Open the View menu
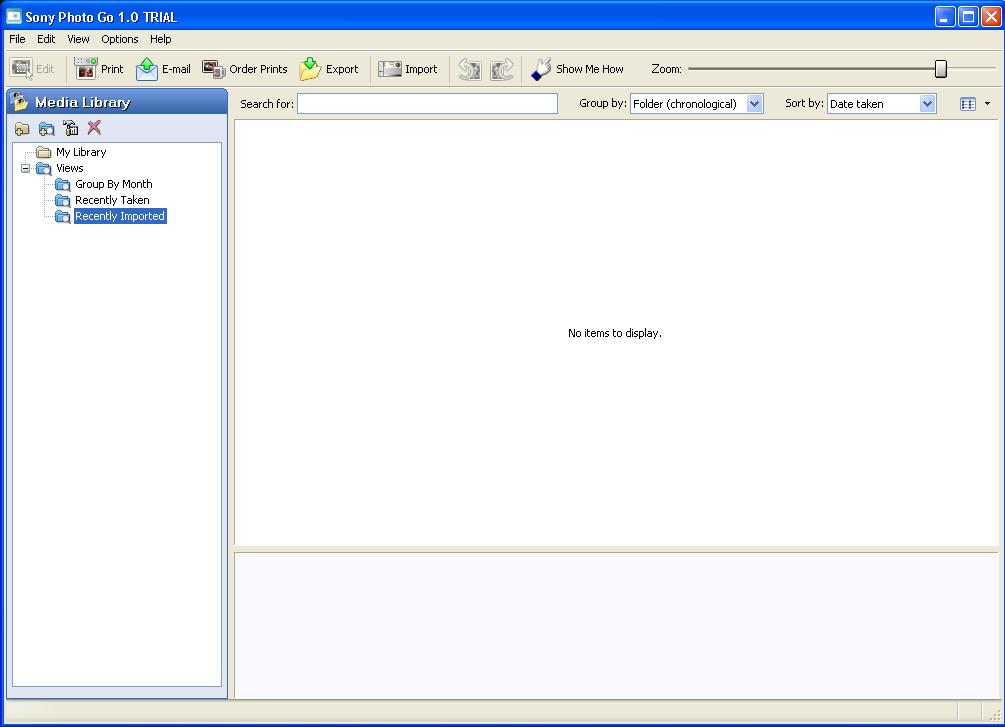The image size is (1005, 727). (78, 39)
